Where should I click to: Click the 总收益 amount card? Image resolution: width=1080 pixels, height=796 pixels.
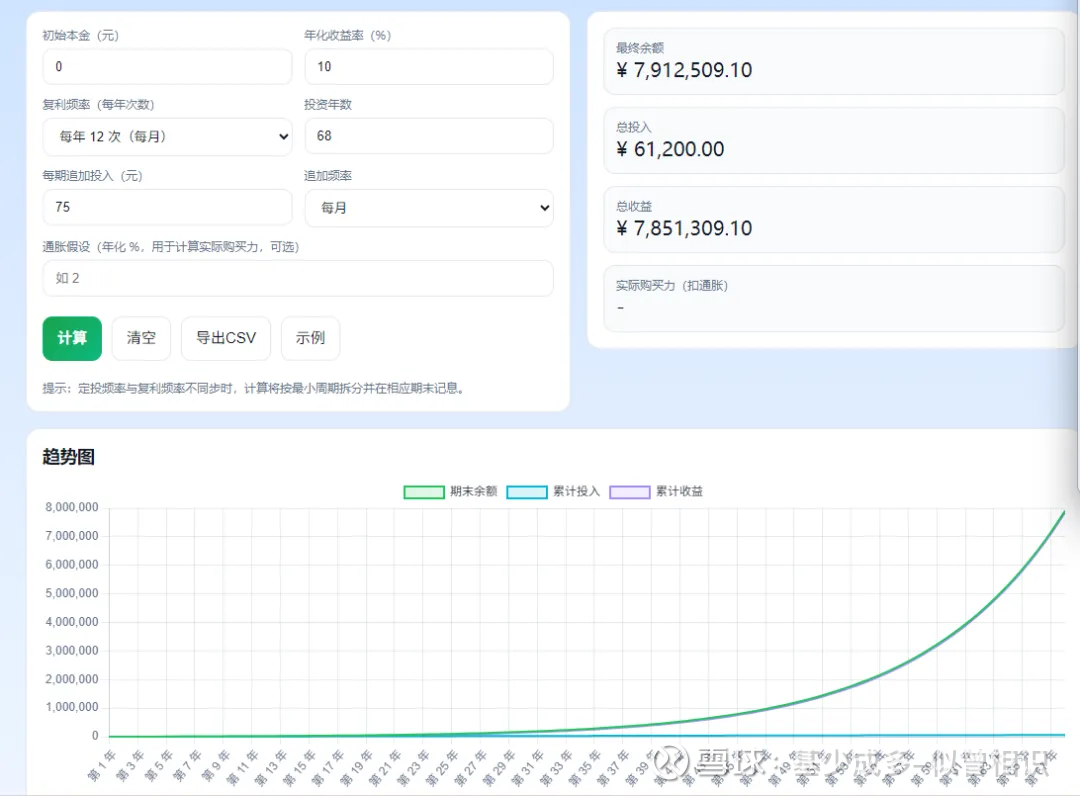click(x=832, y=219)
